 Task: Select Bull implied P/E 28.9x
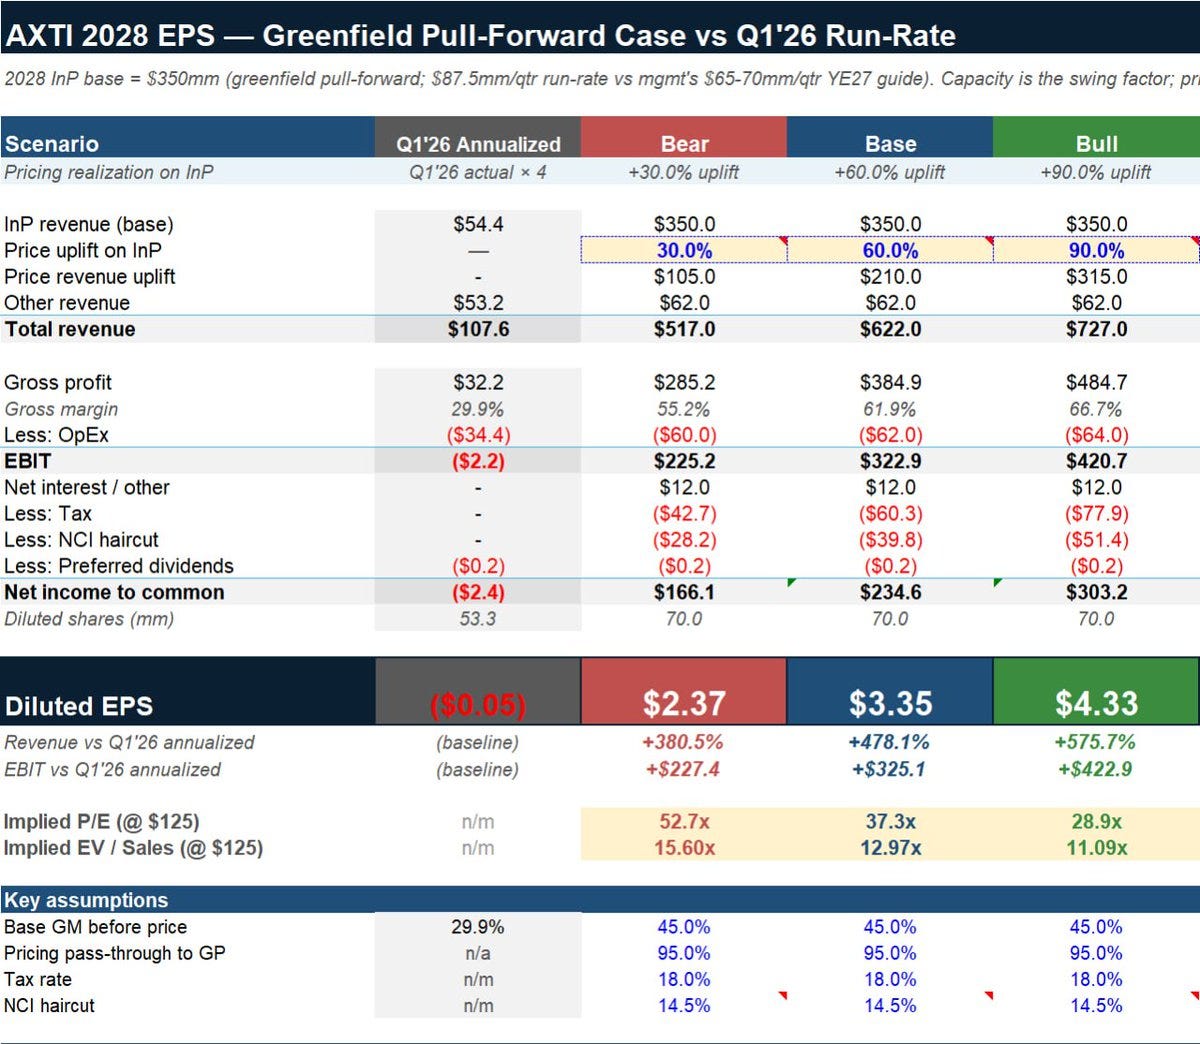coord(1096,821)
